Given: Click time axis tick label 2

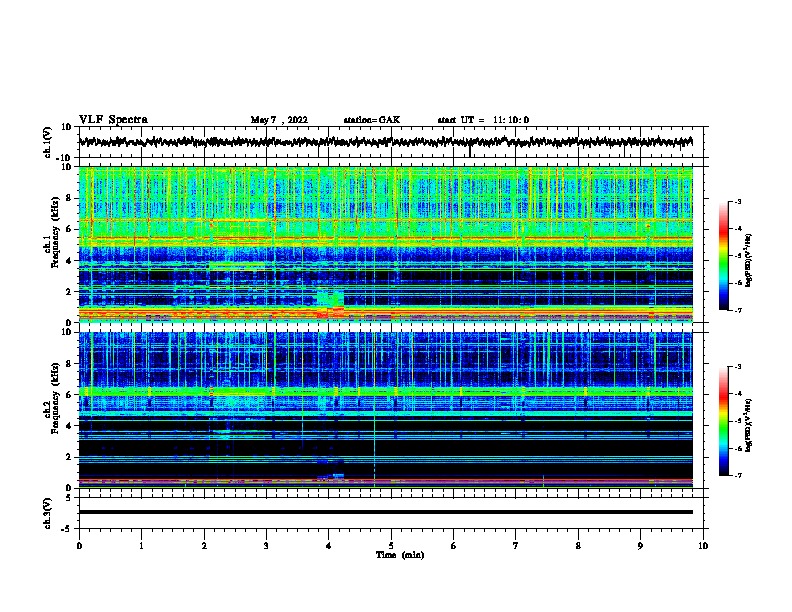Looking at the screenshot, I should 204,546.
